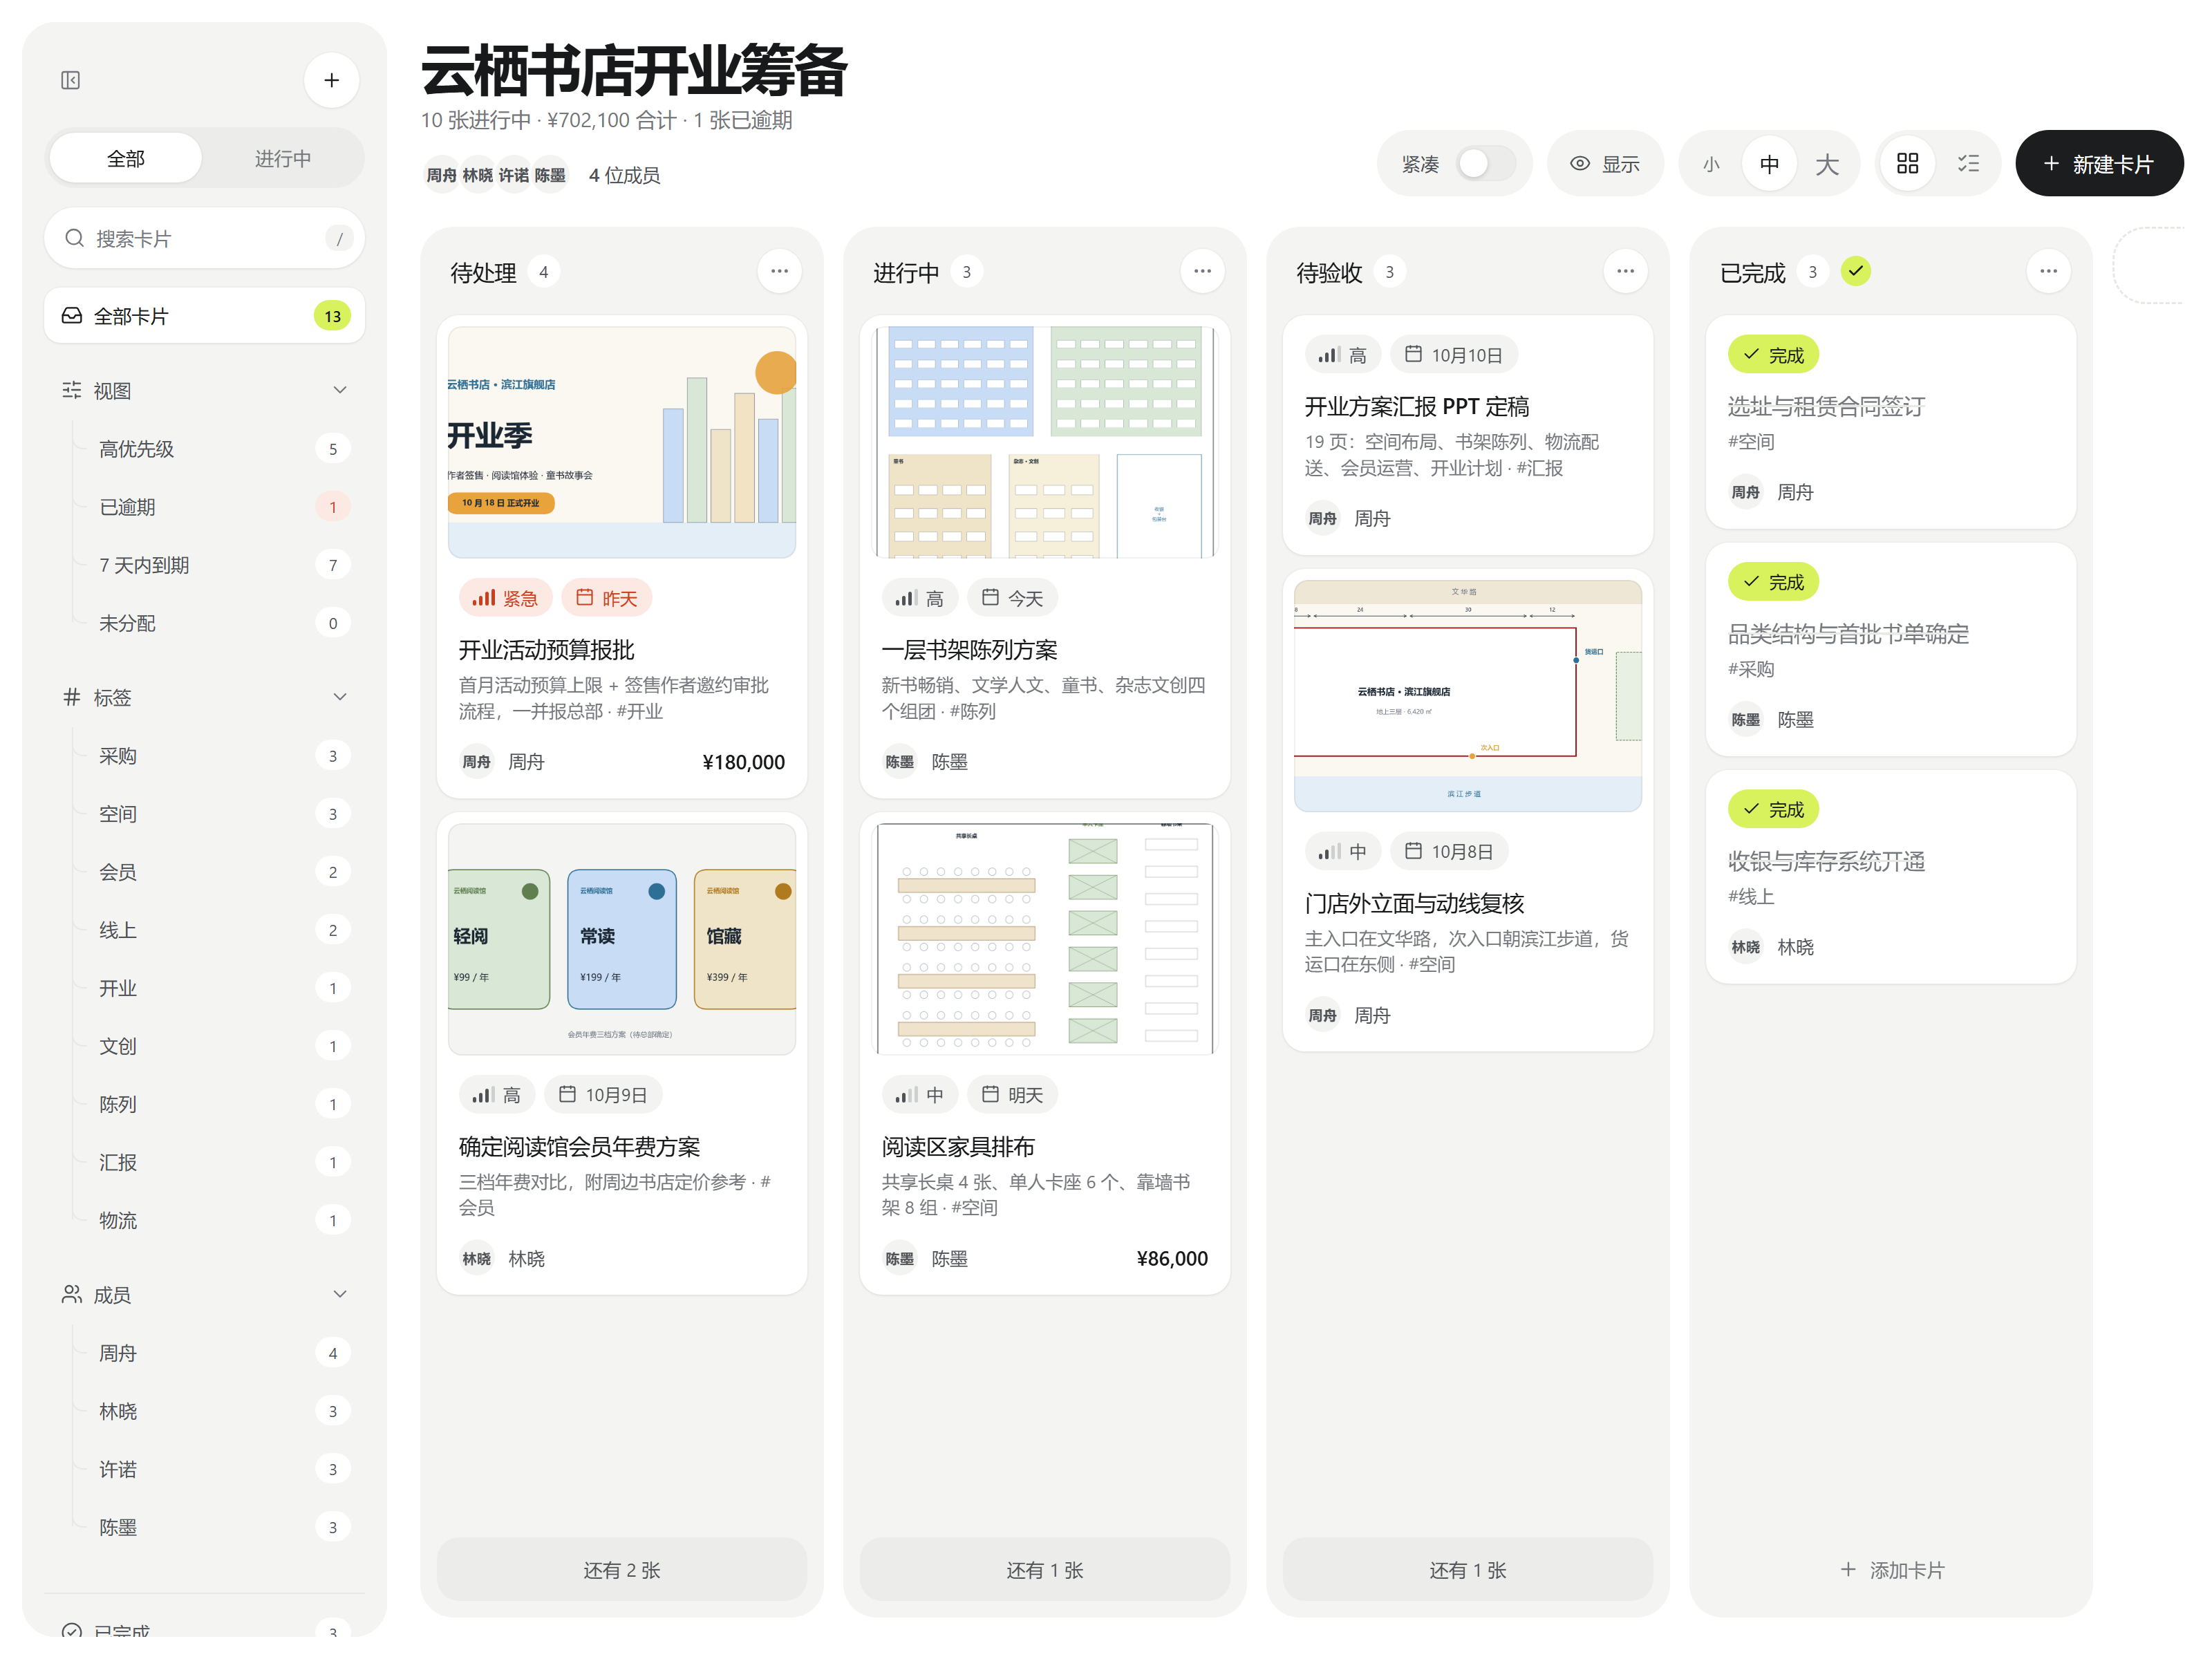Show 1 more card in 待验收
This screenshot has width=2212, height=1659.
1468,1569
